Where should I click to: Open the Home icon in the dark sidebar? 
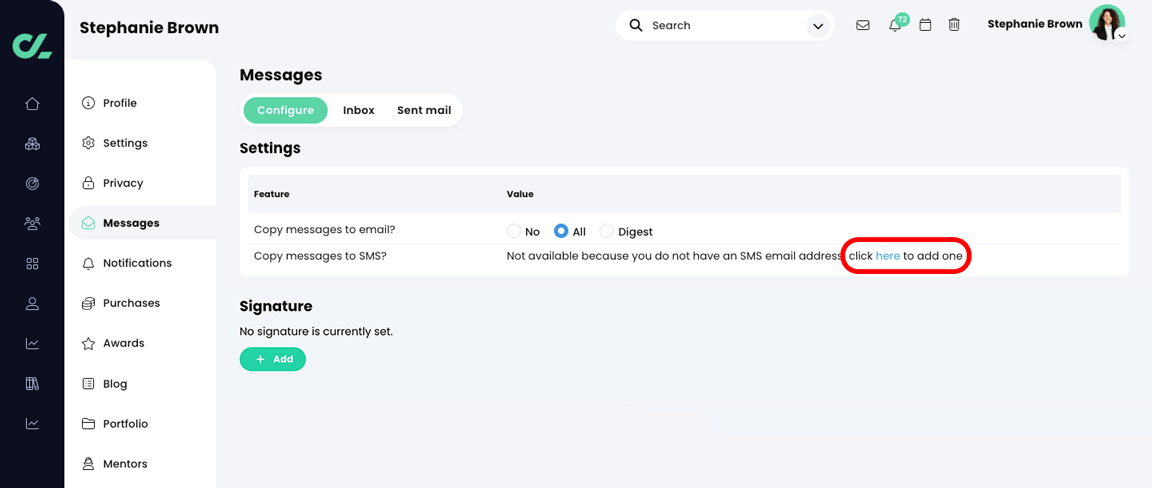pyautogui.click(x=32, y=104)
